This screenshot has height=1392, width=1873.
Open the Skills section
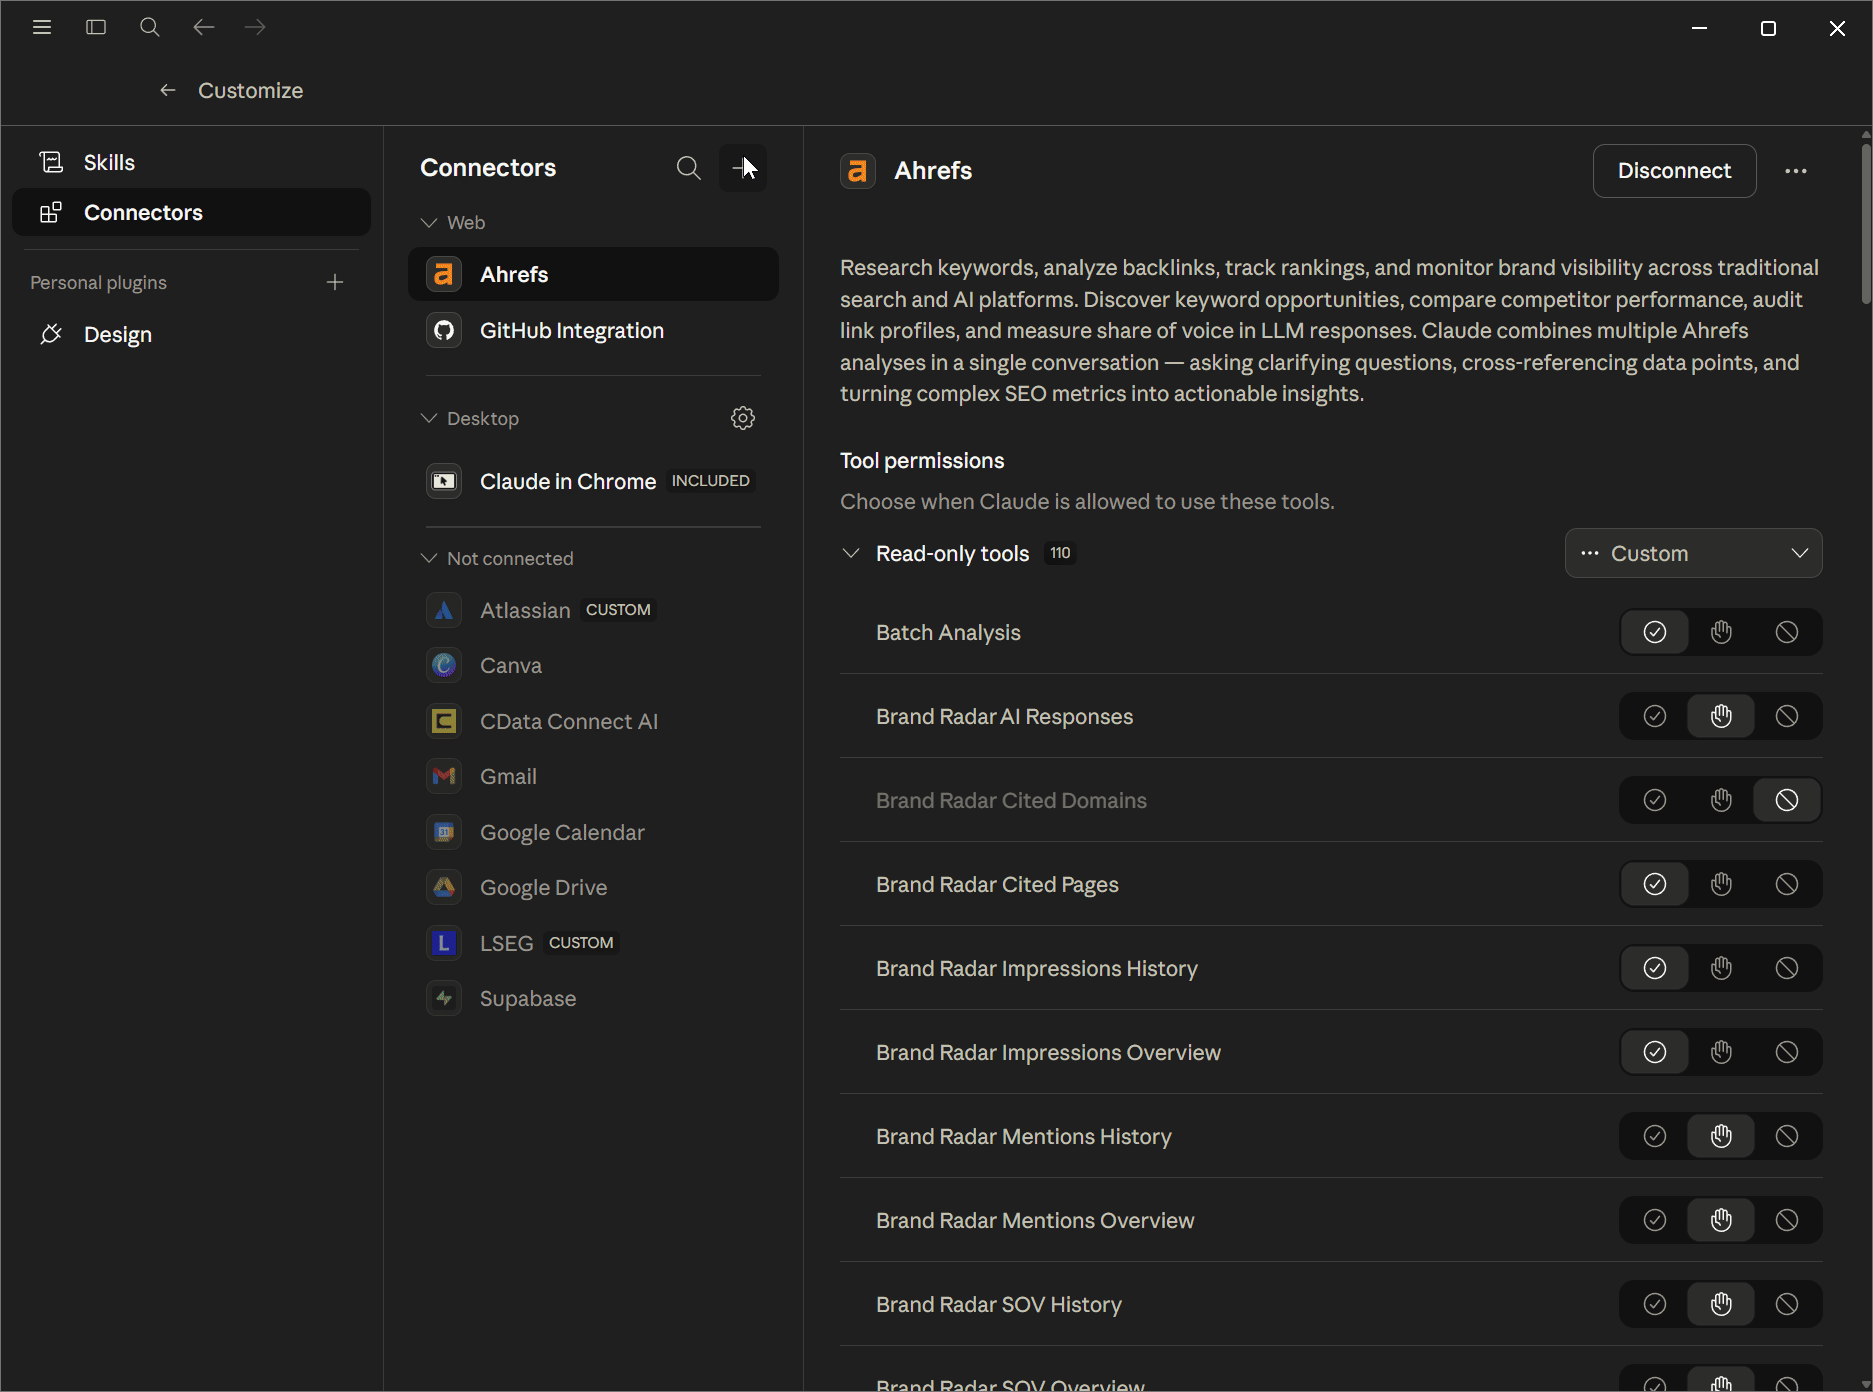point(191,162)
